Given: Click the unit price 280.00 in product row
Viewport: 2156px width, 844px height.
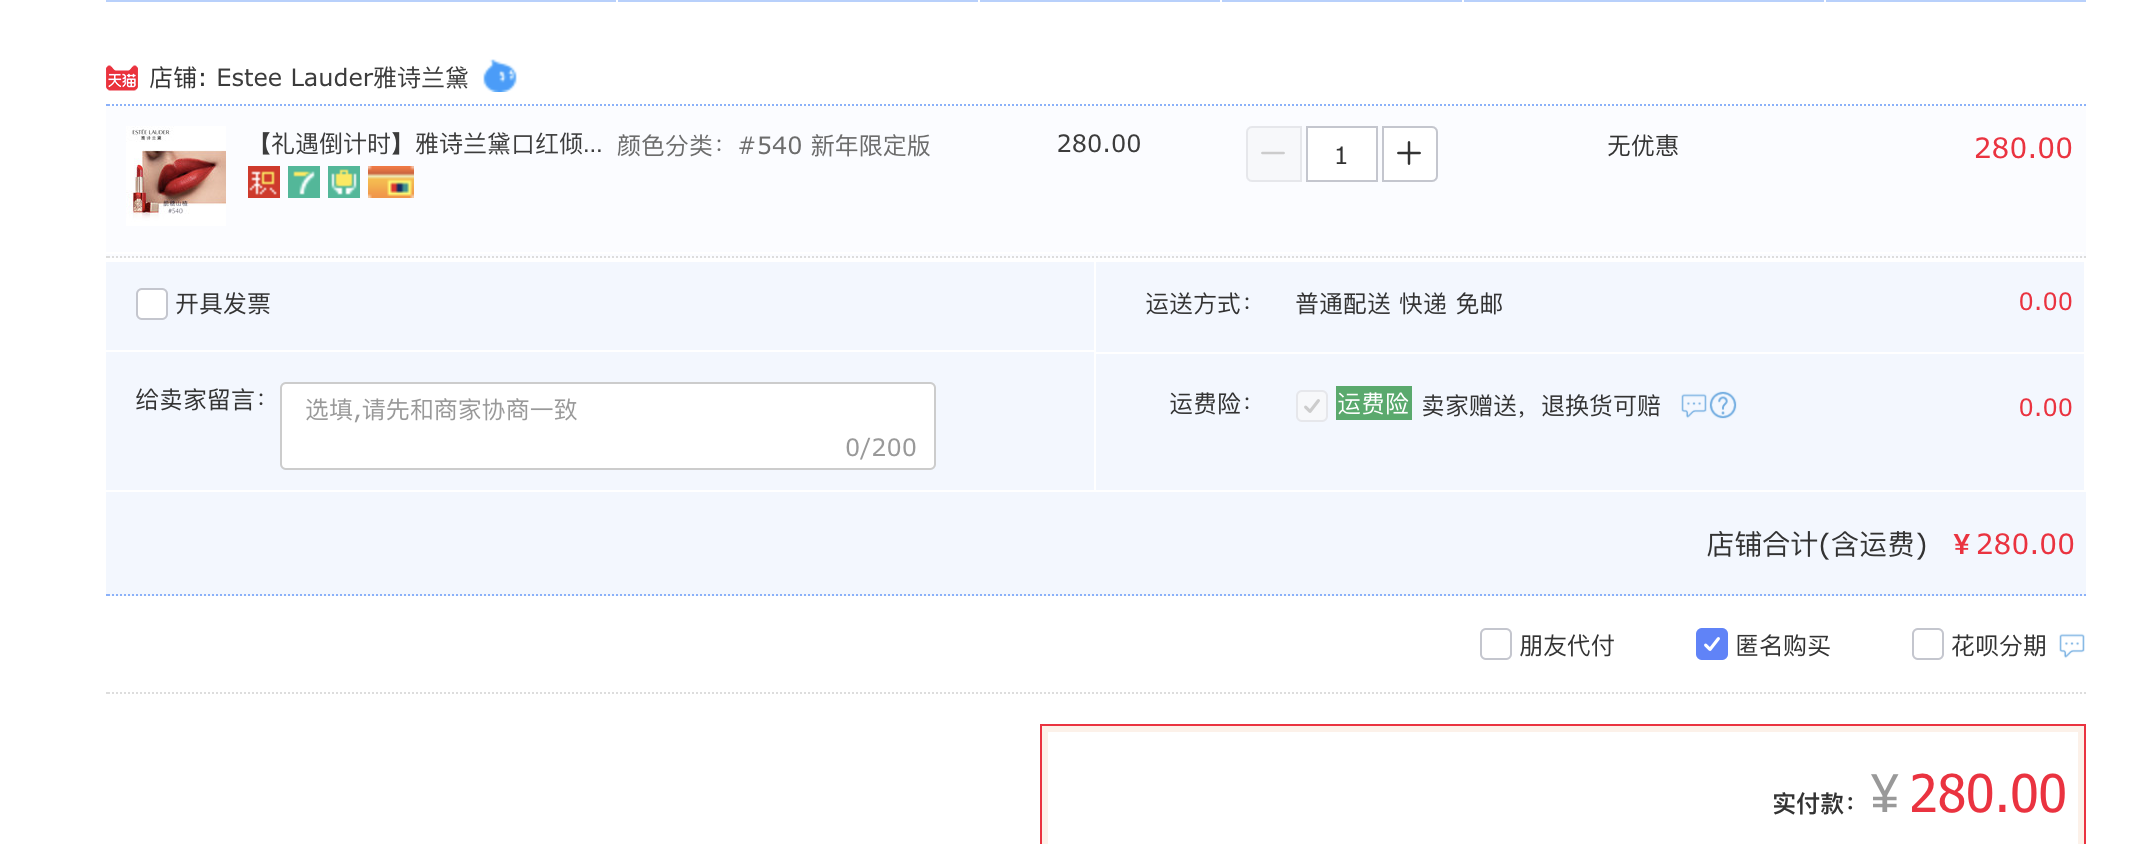Looking at the screenshot, I should pyautogui.click(x=1099, y=144).
